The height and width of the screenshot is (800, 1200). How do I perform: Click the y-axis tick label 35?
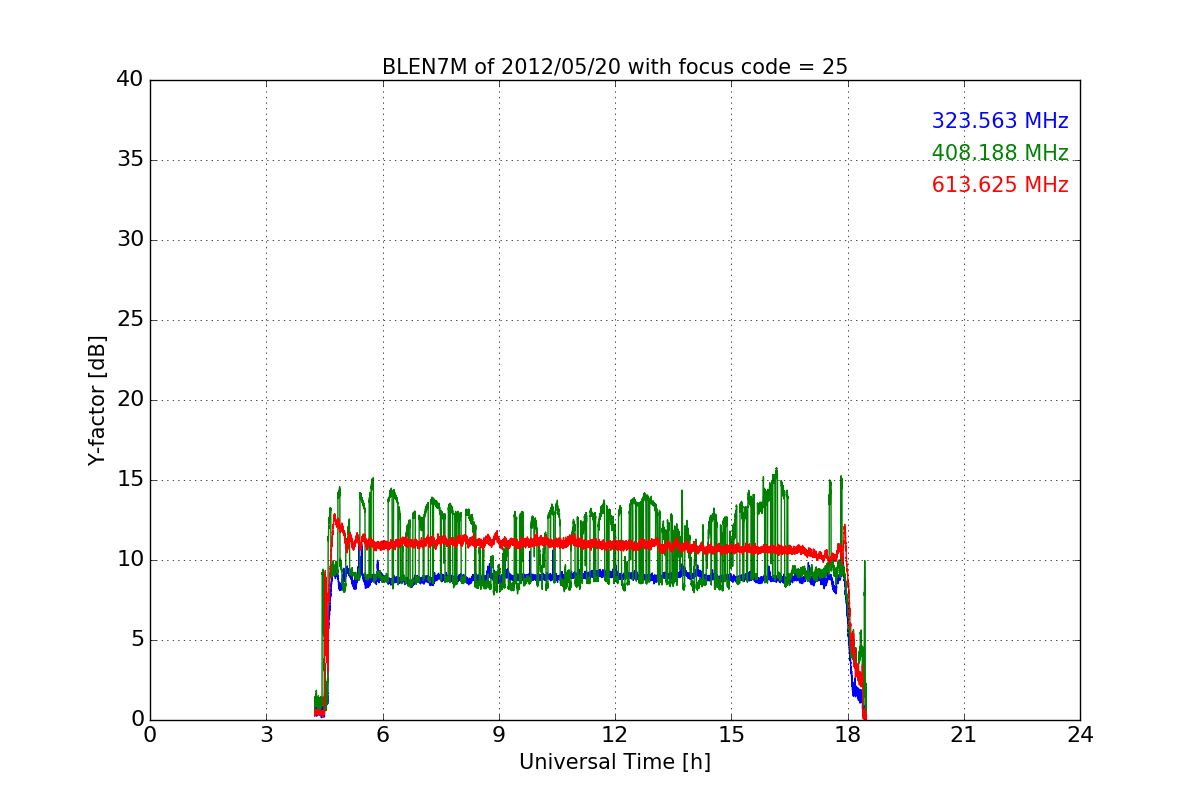128,160
